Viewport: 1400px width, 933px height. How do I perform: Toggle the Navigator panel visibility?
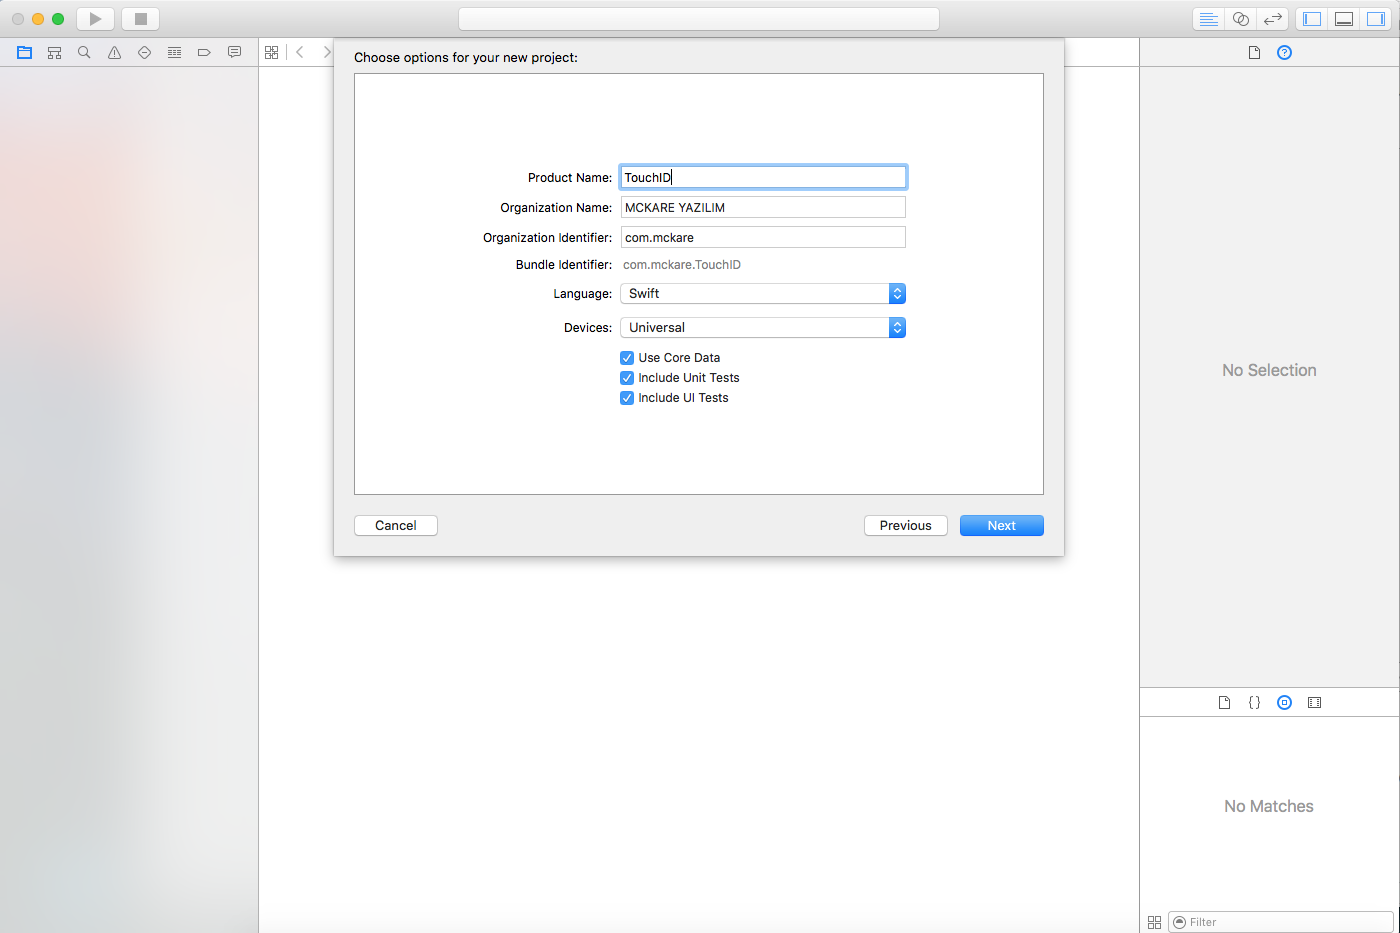coord(1312,19)
